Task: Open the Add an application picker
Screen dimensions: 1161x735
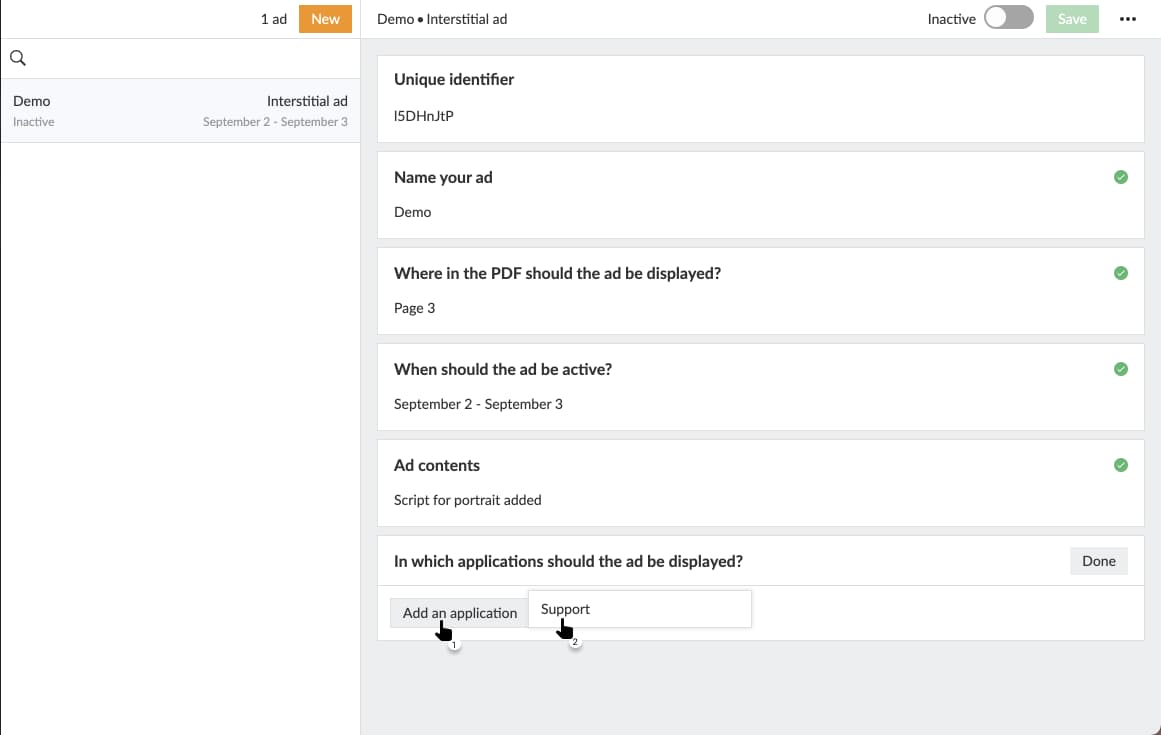Action: coord(458,613)
